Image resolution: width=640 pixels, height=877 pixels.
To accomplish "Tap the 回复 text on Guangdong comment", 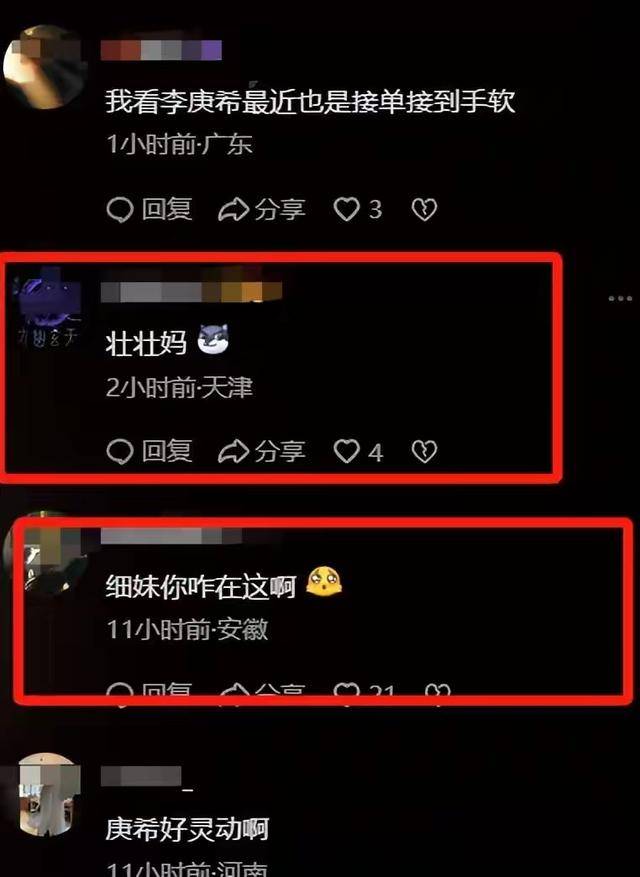I will coord(167,209).
